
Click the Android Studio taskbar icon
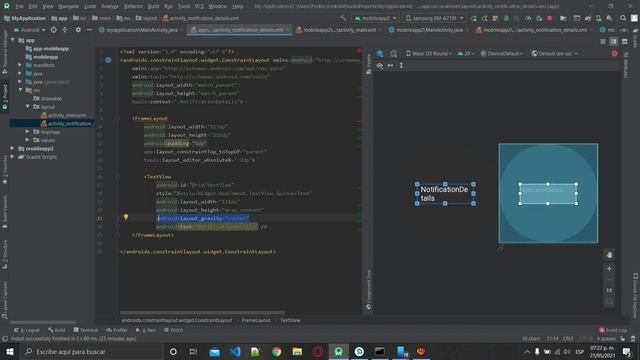(x=338, y=351)
